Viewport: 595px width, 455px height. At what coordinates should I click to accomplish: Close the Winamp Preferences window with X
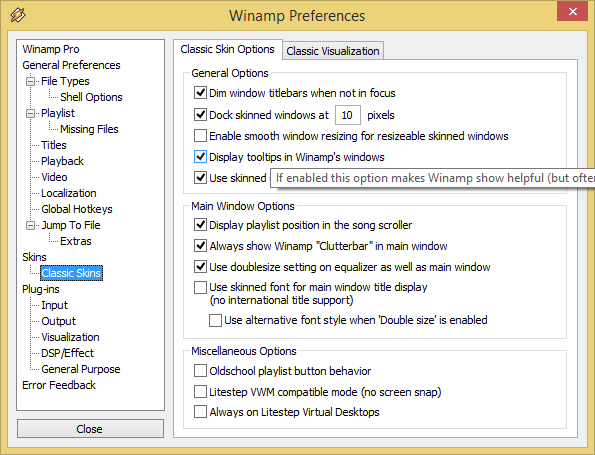click(x=572, y=11)
